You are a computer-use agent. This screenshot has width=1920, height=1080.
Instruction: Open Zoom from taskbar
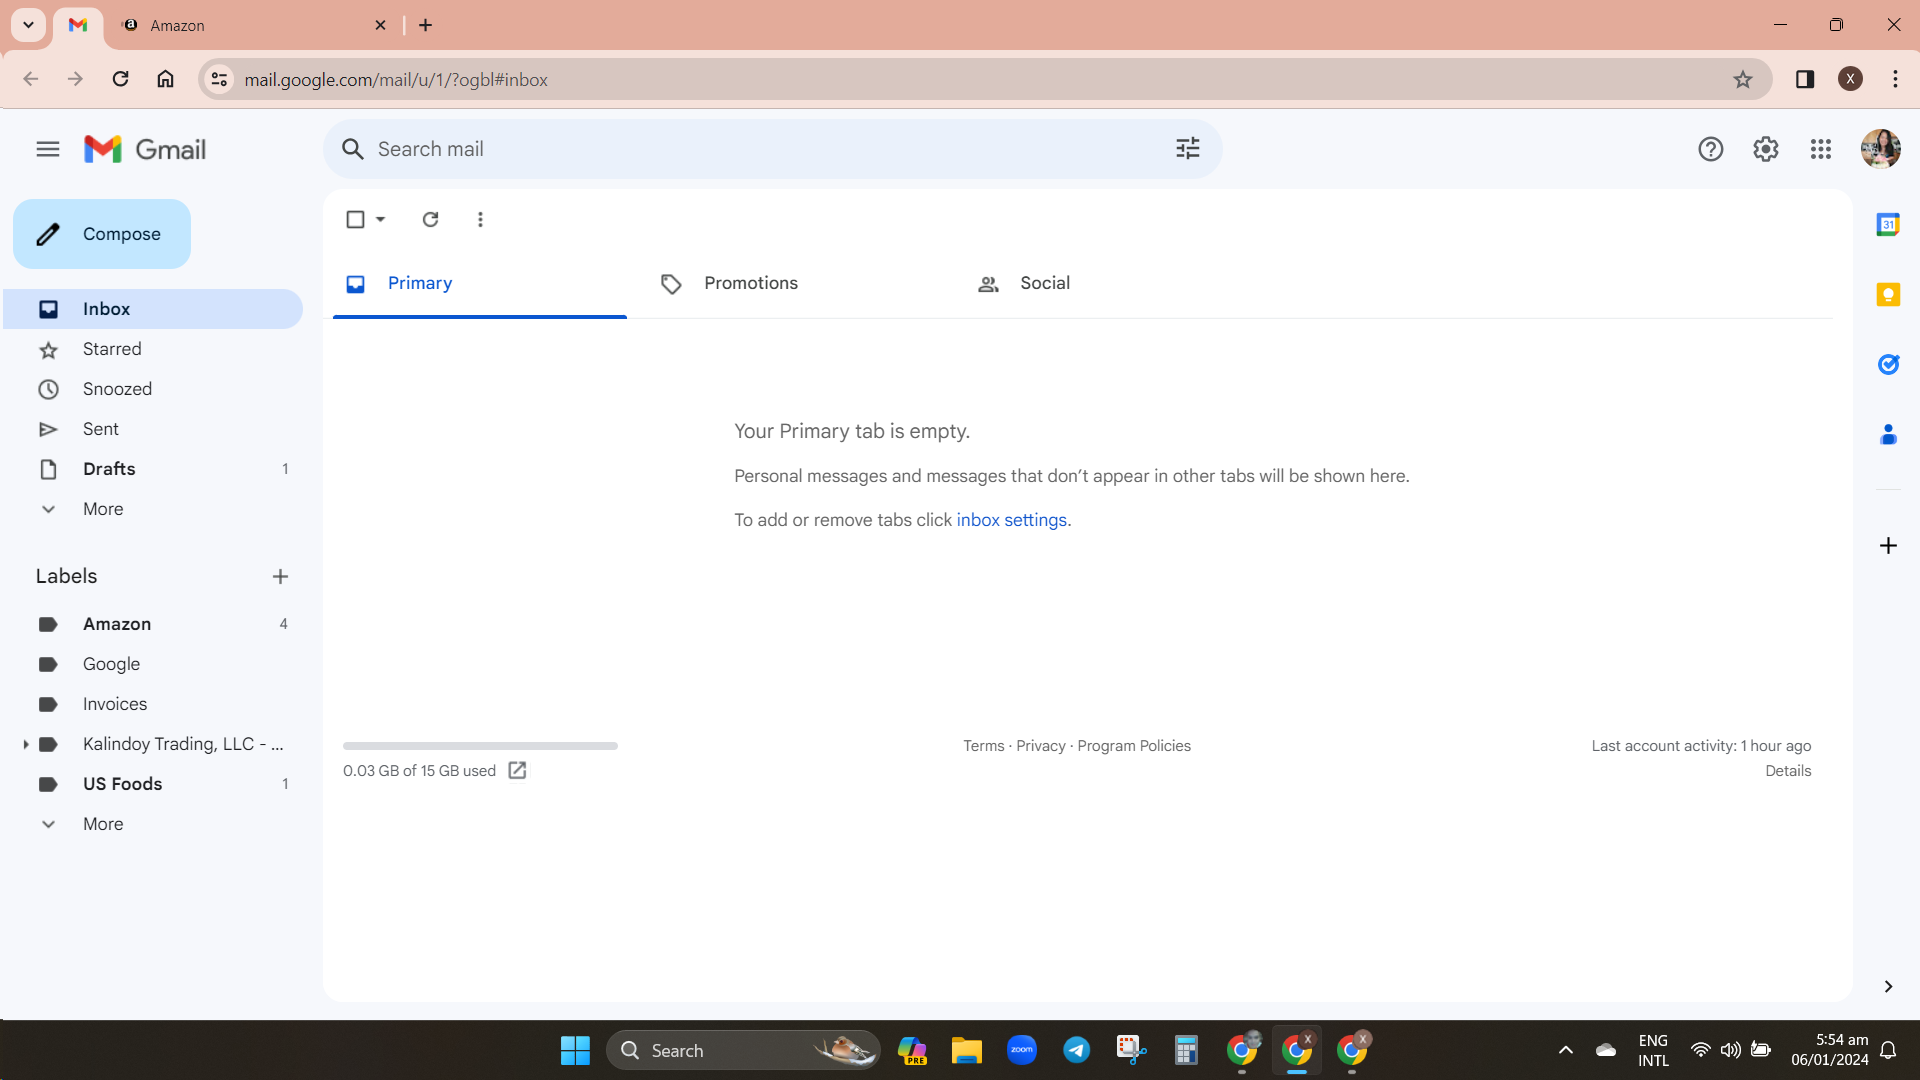1021,1051
